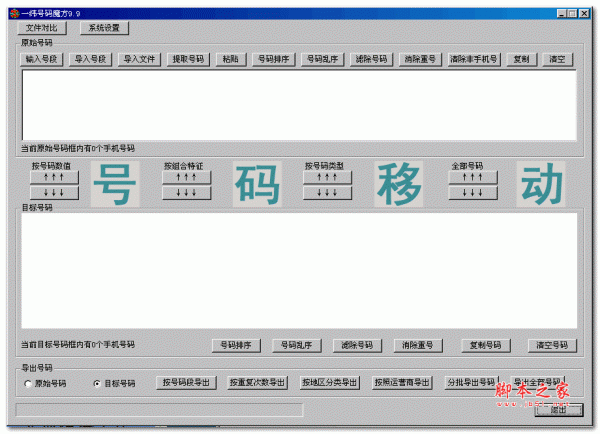600x434 pixels.
Task: Click the down-arrows button under 全部号码
Action: (x=473, y=193)
